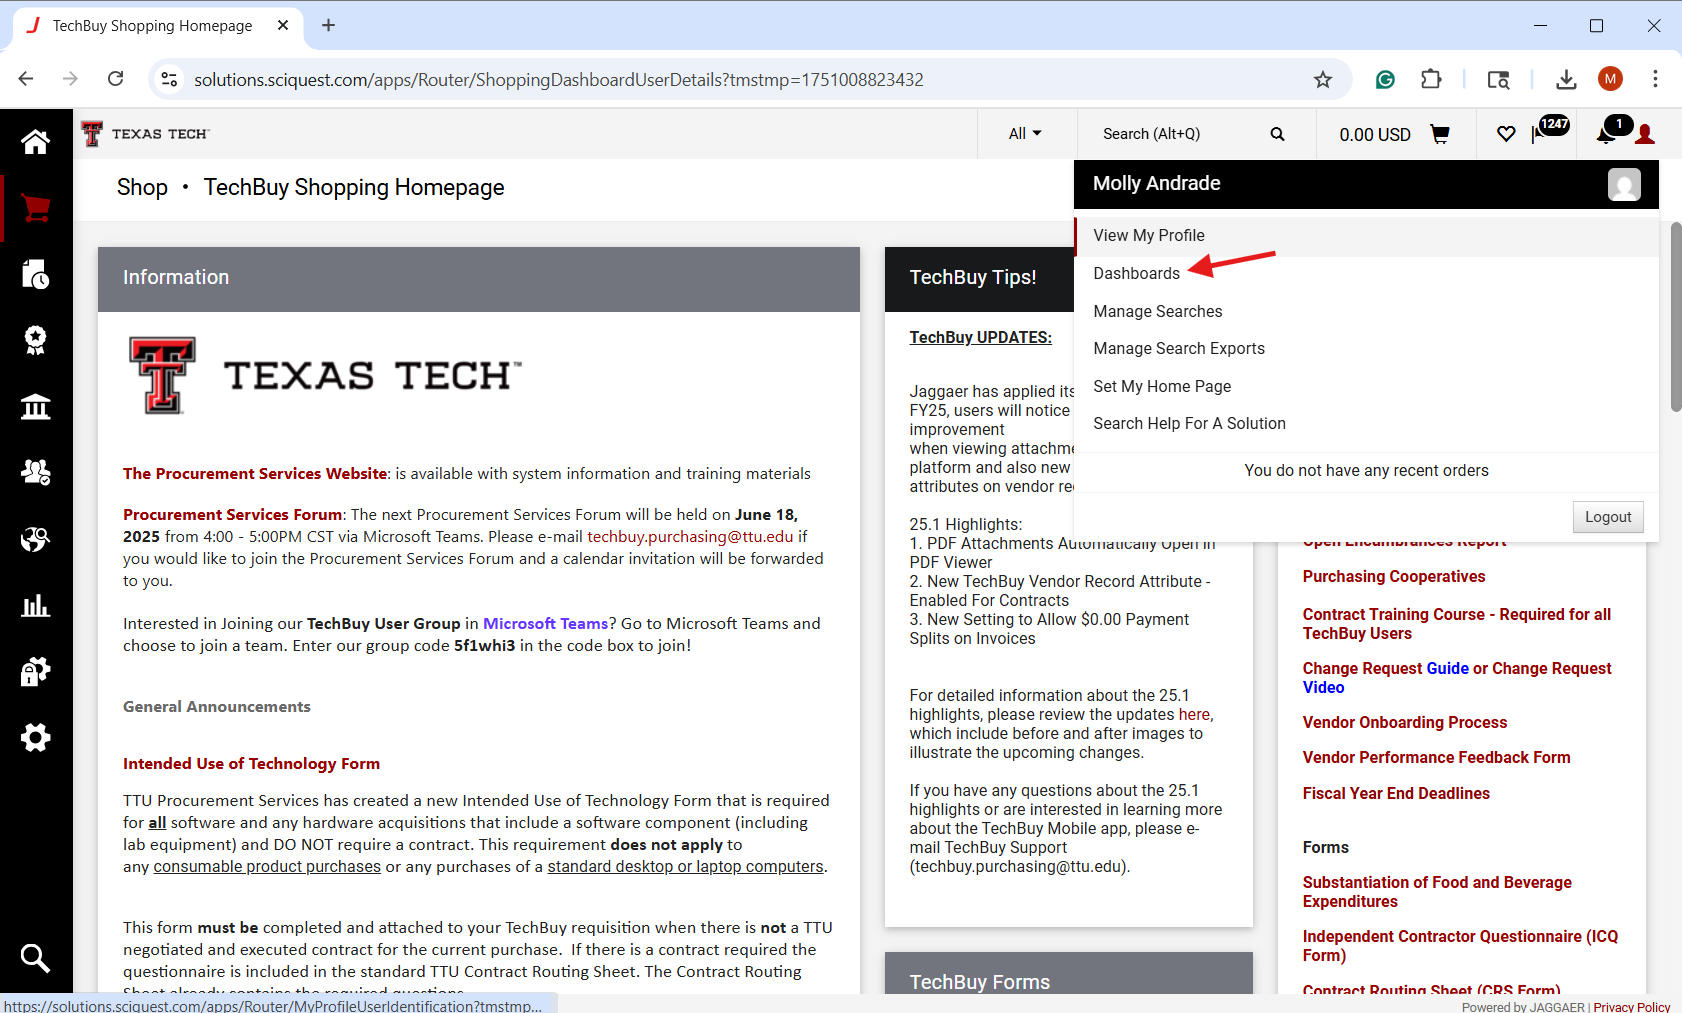Click the browser back arrow
Image resolution: width=1682 pixels, height=1013 pixels.
click(26, 79)
